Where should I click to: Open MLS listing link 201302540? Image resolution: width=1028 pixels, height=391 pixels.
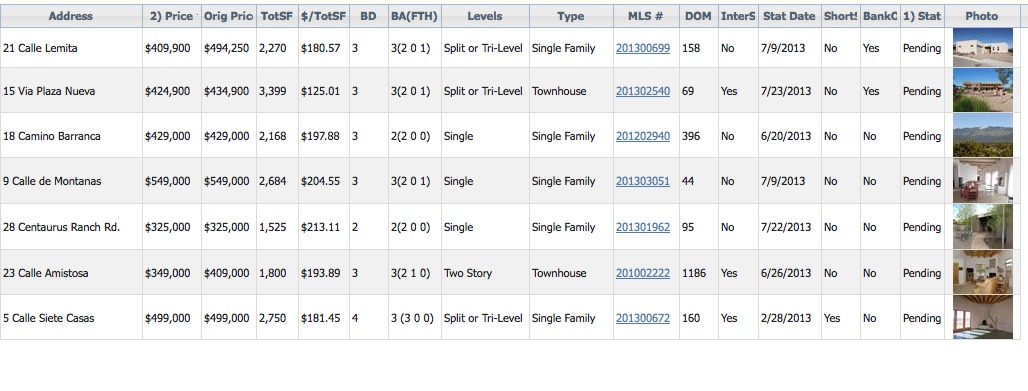click(642, 91)
